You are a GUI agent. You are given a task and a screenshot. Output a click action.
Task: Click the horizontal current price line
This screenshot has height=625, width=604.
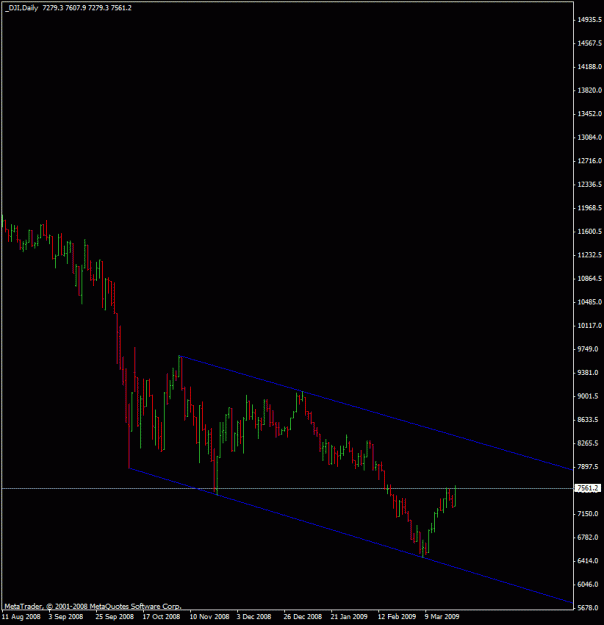coord(287,488)
